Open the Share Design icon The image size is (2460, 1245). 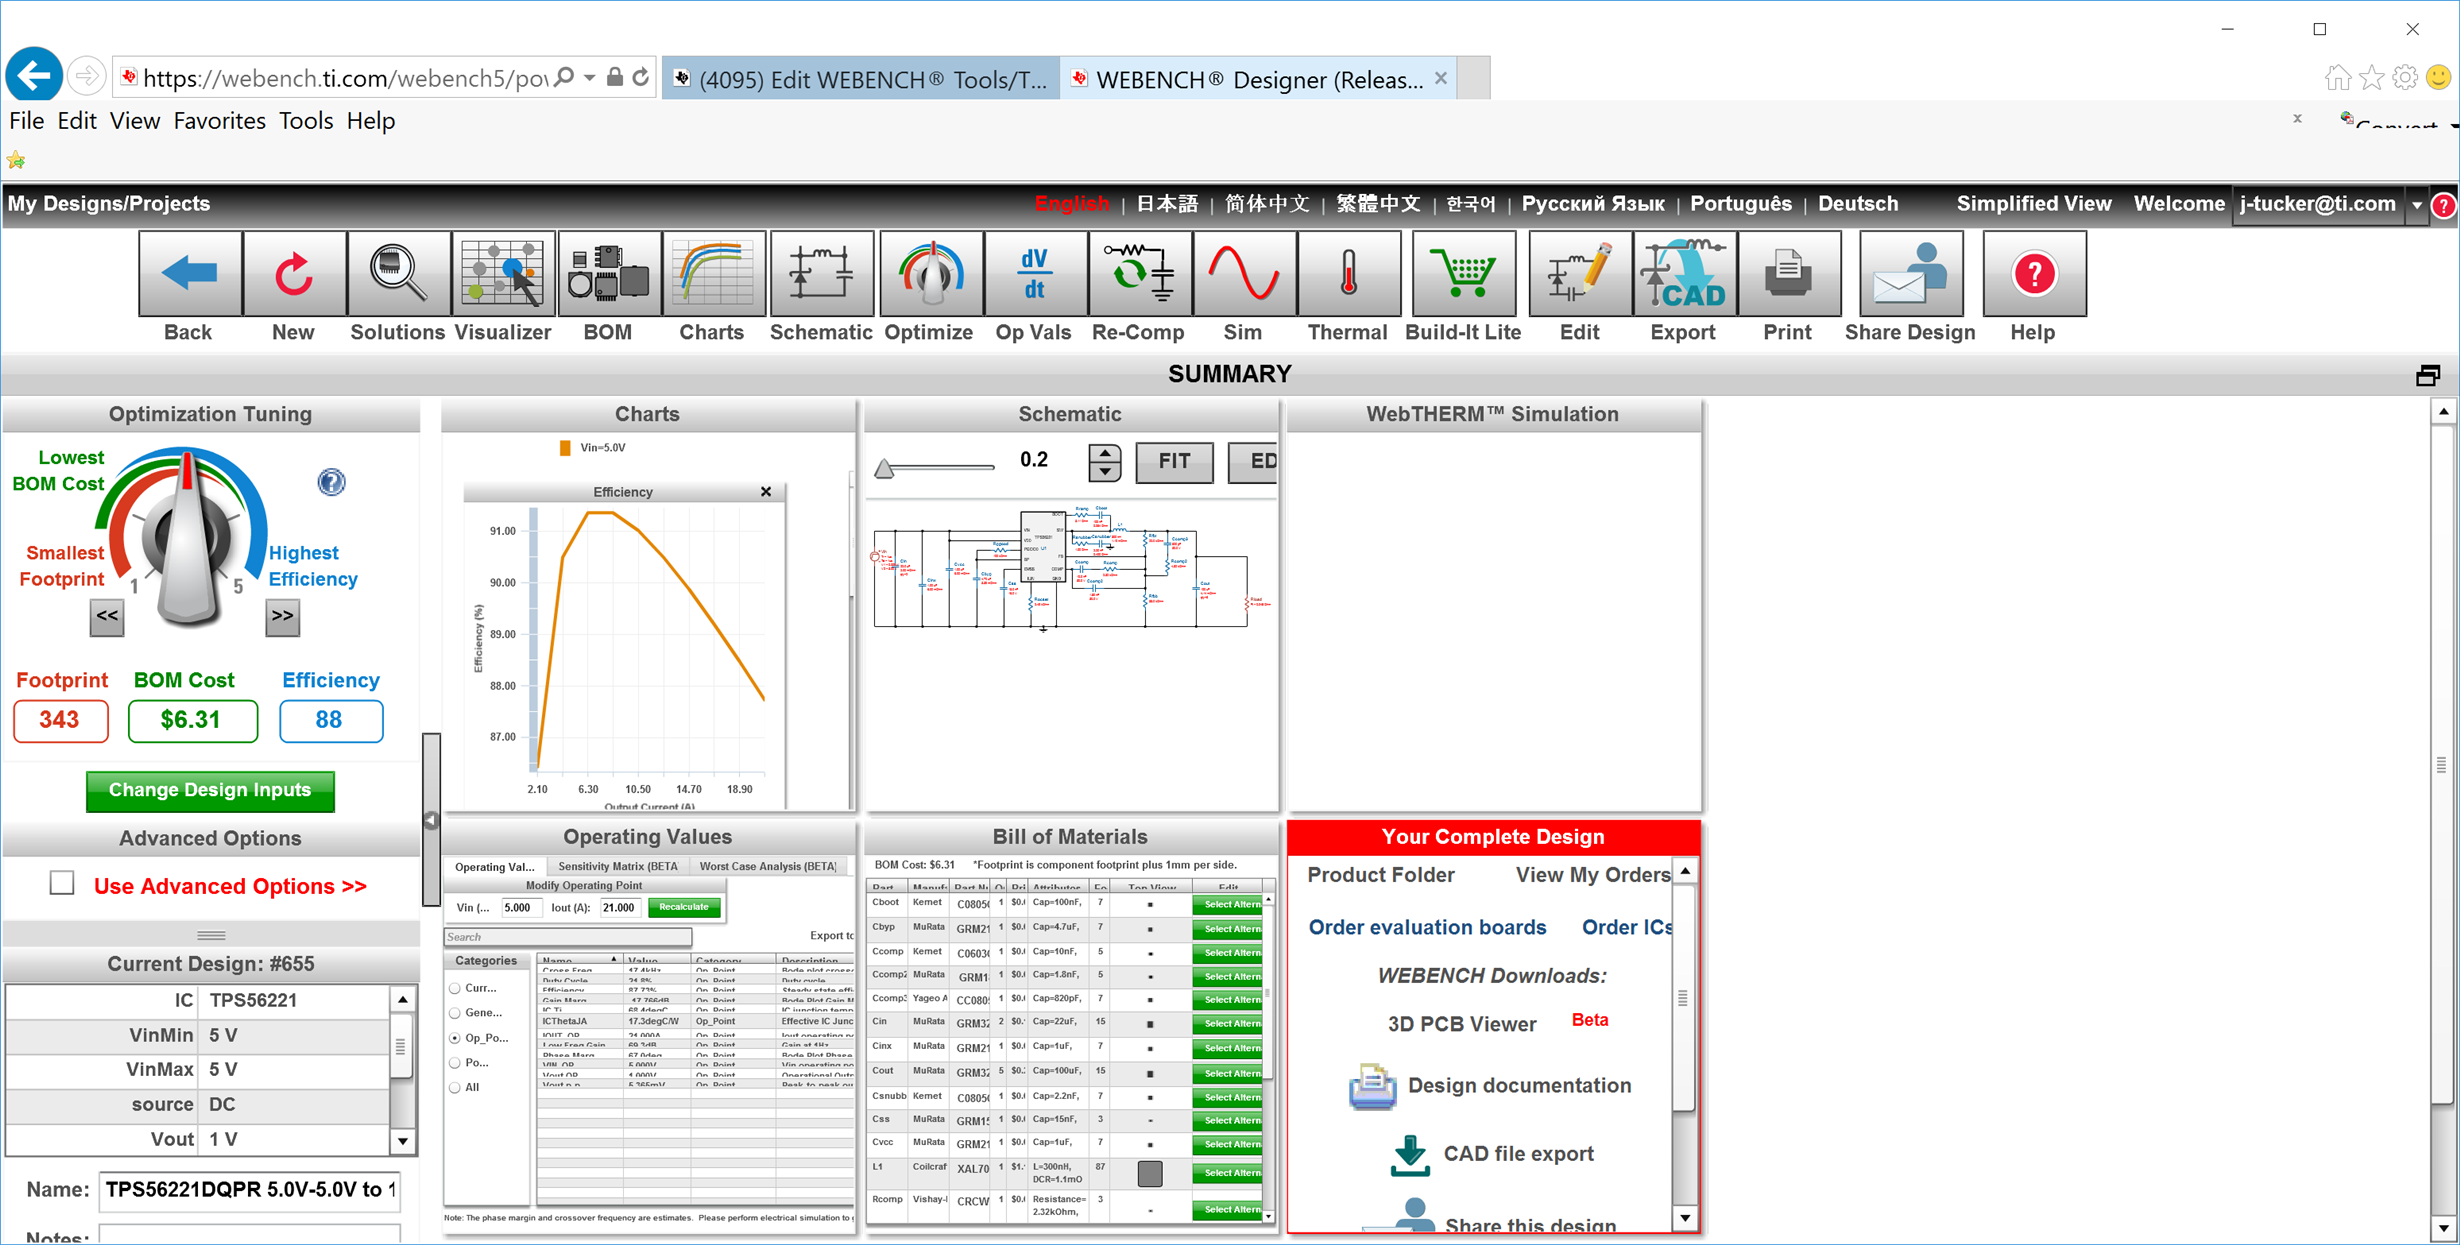(x=1910, y=274)
